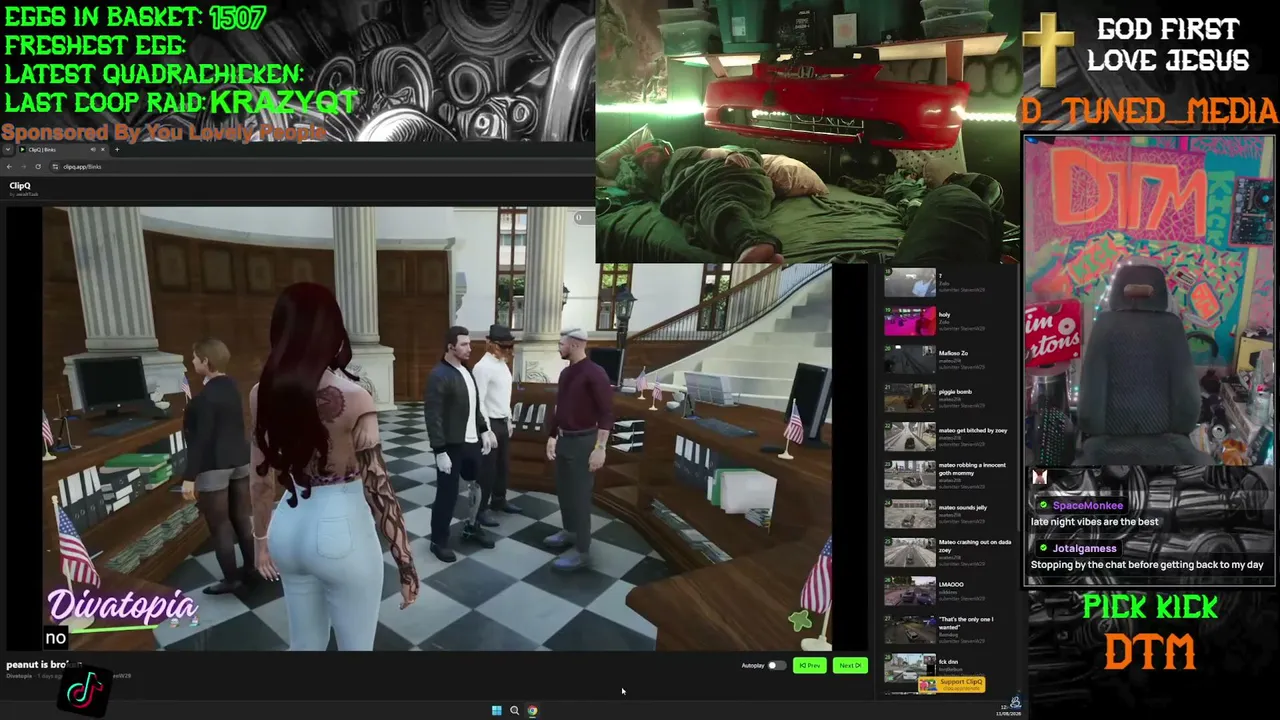Click the TikTok logo overlay
This screenshot has width=1280, height=720.
pyautogui.click(x=84, y=690)
